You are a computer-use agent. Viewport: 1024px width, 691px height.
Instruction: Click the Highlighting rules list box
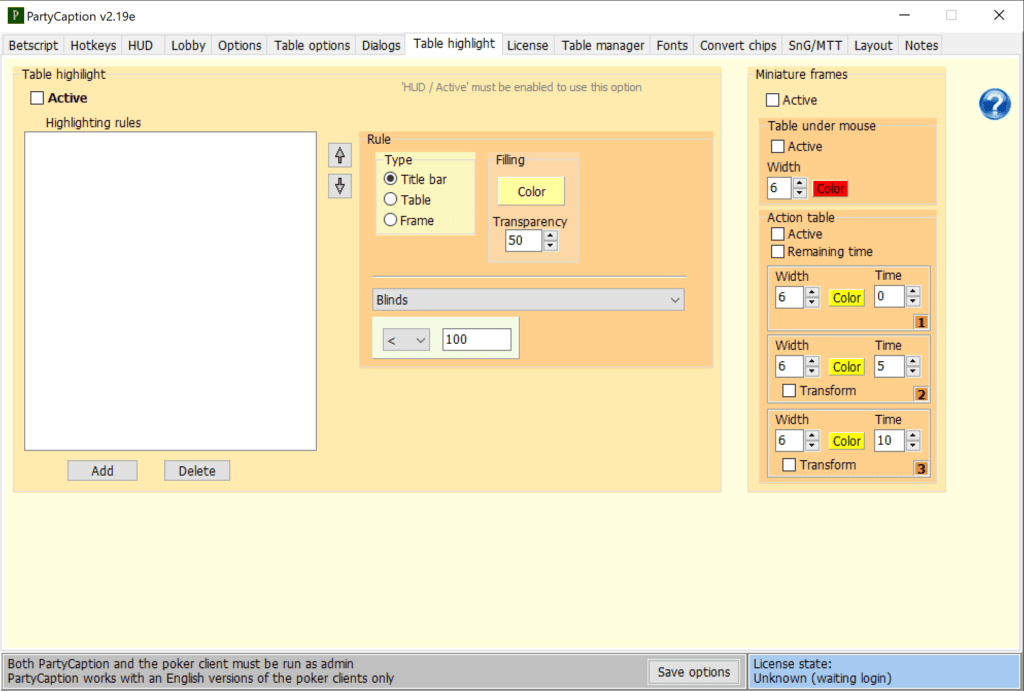click(x=170, y=291)
